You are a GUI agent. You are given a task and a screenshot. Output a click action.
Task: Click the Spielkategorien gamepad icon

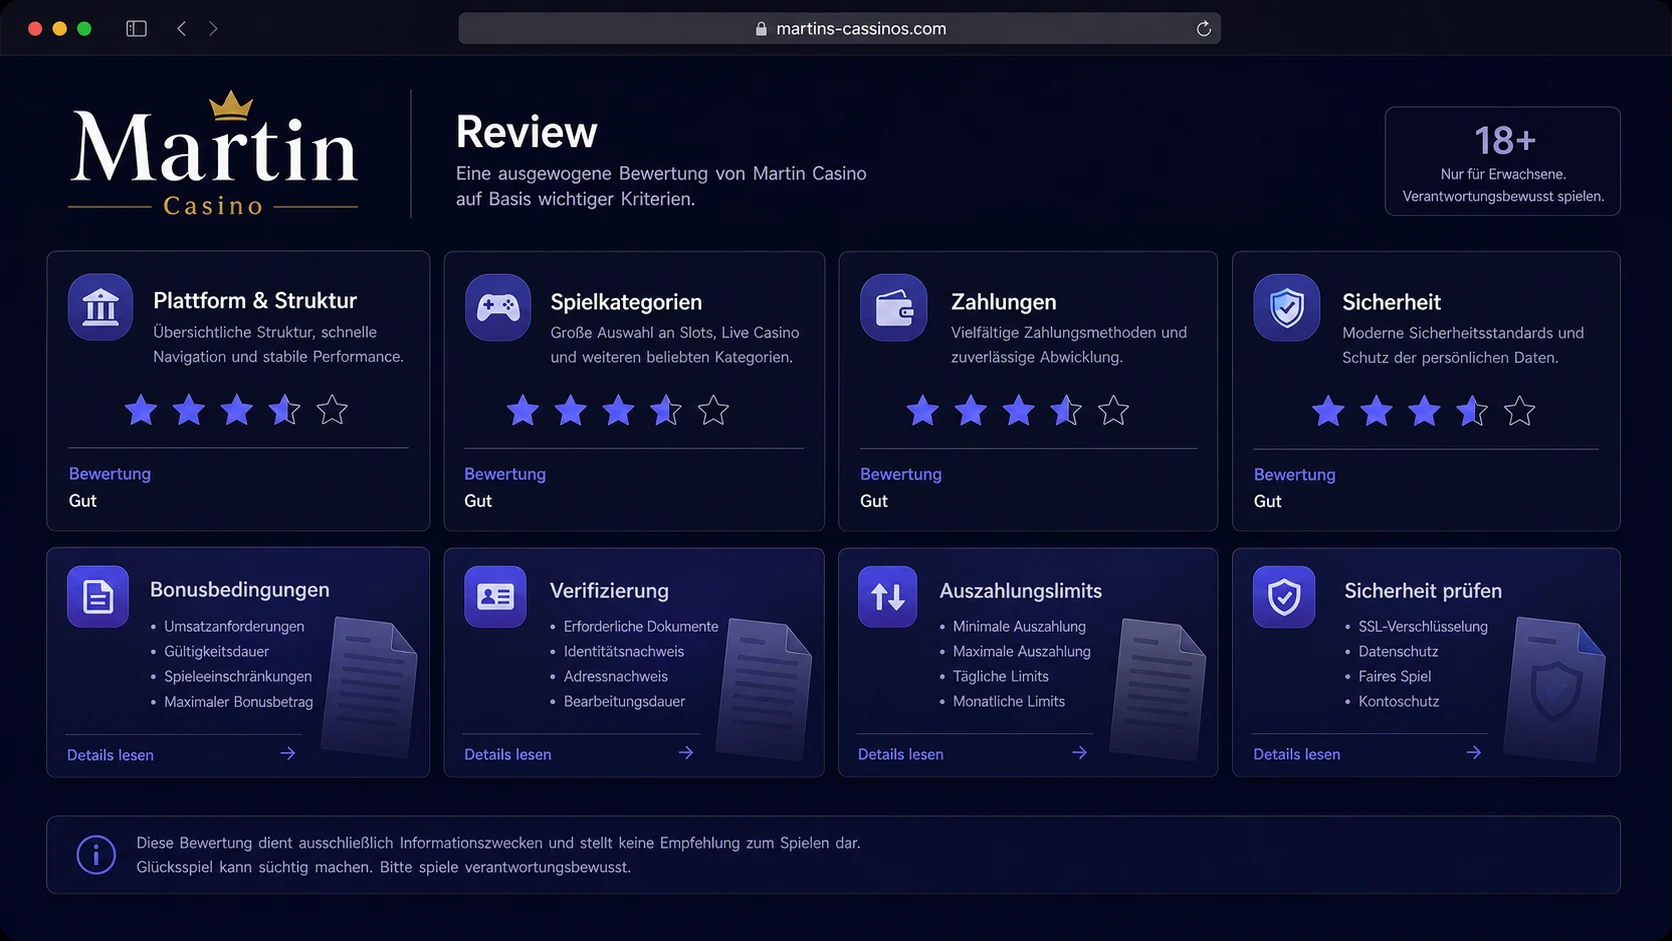click(498, 307)
